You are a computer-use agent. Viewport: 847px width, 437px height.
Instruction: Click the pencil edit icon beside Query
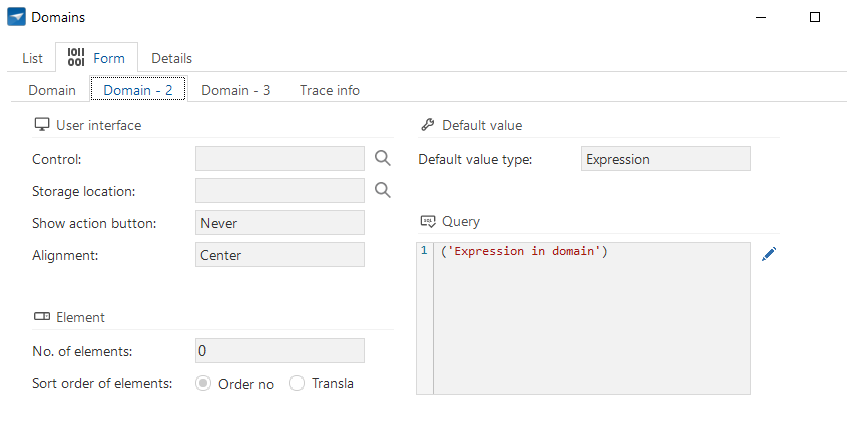tap(769, 254)
